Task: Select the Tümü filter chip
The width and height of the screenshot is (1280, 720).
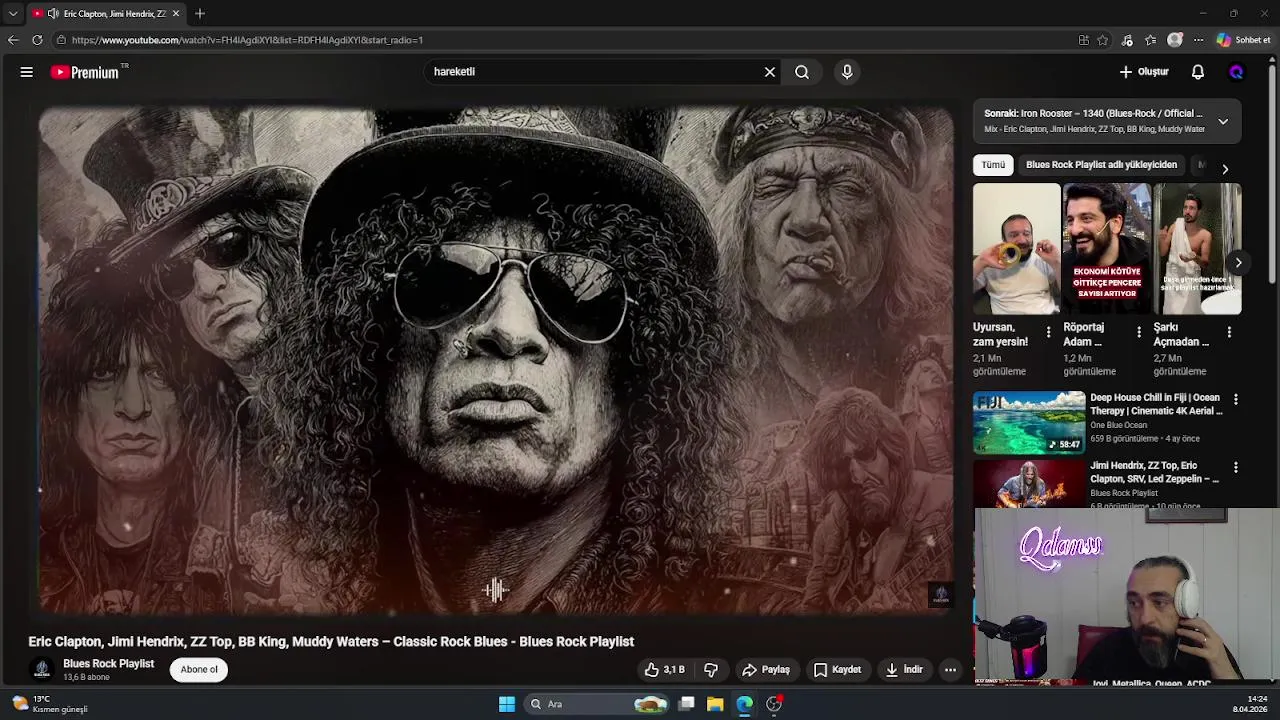Action: pos(993,165)
